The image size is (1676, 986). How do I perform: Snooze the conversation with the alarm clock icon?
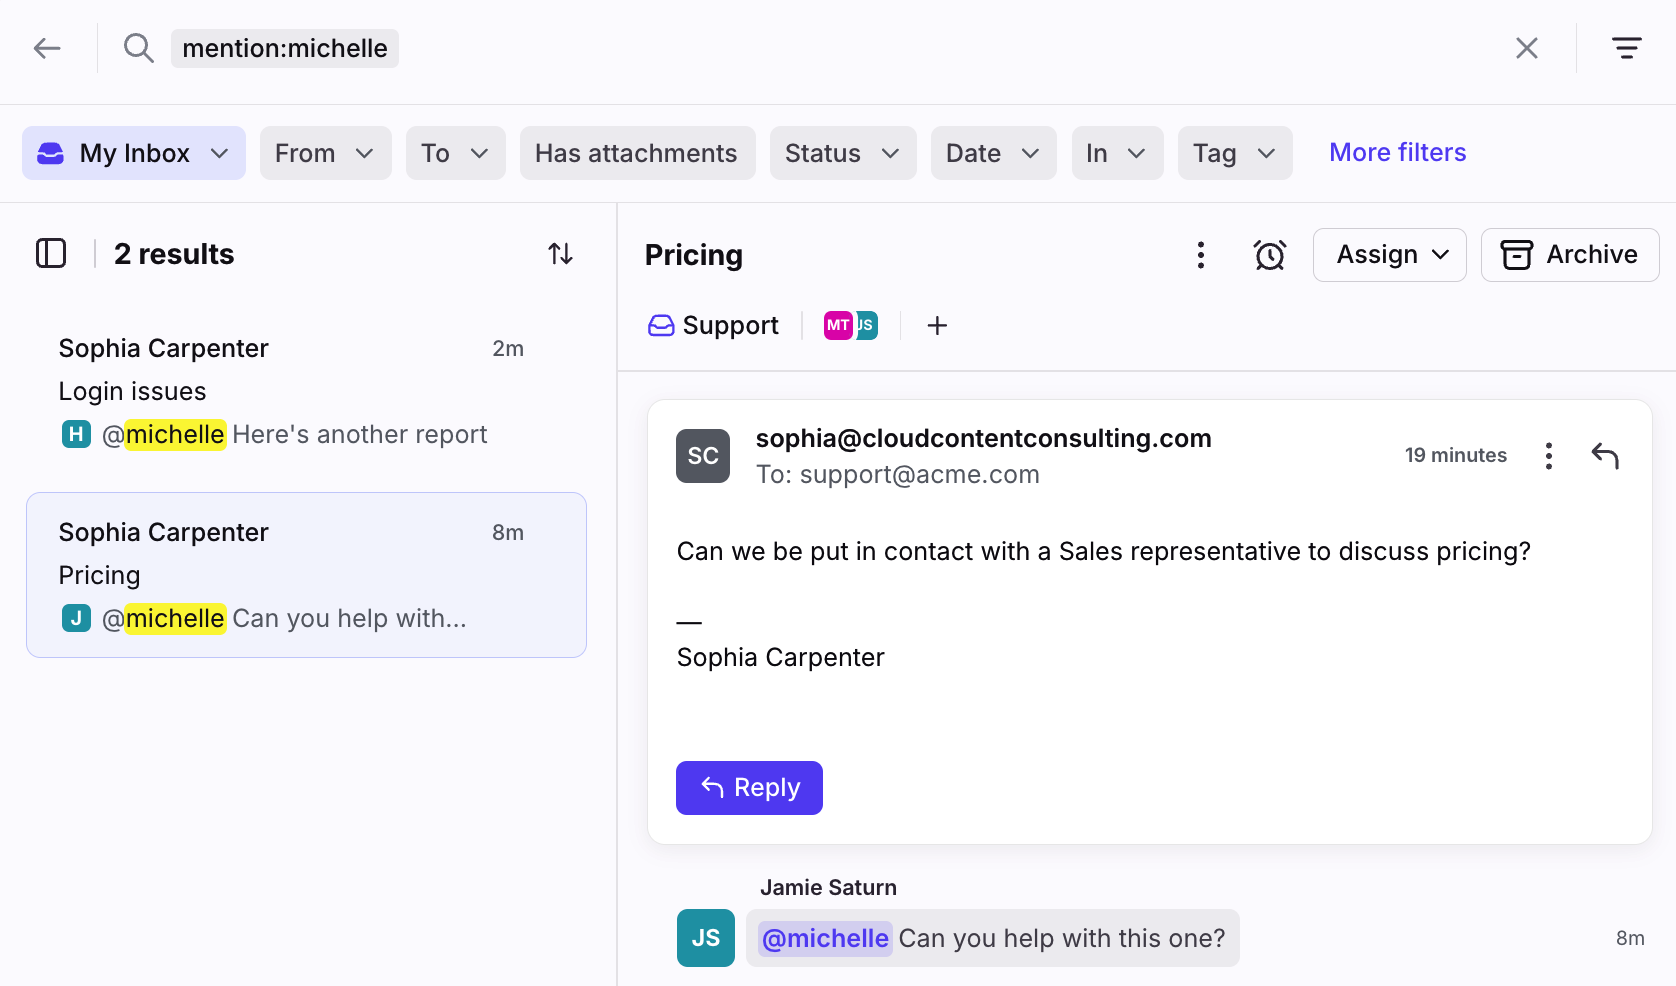pyautogui.click(x=1269, y=255)
